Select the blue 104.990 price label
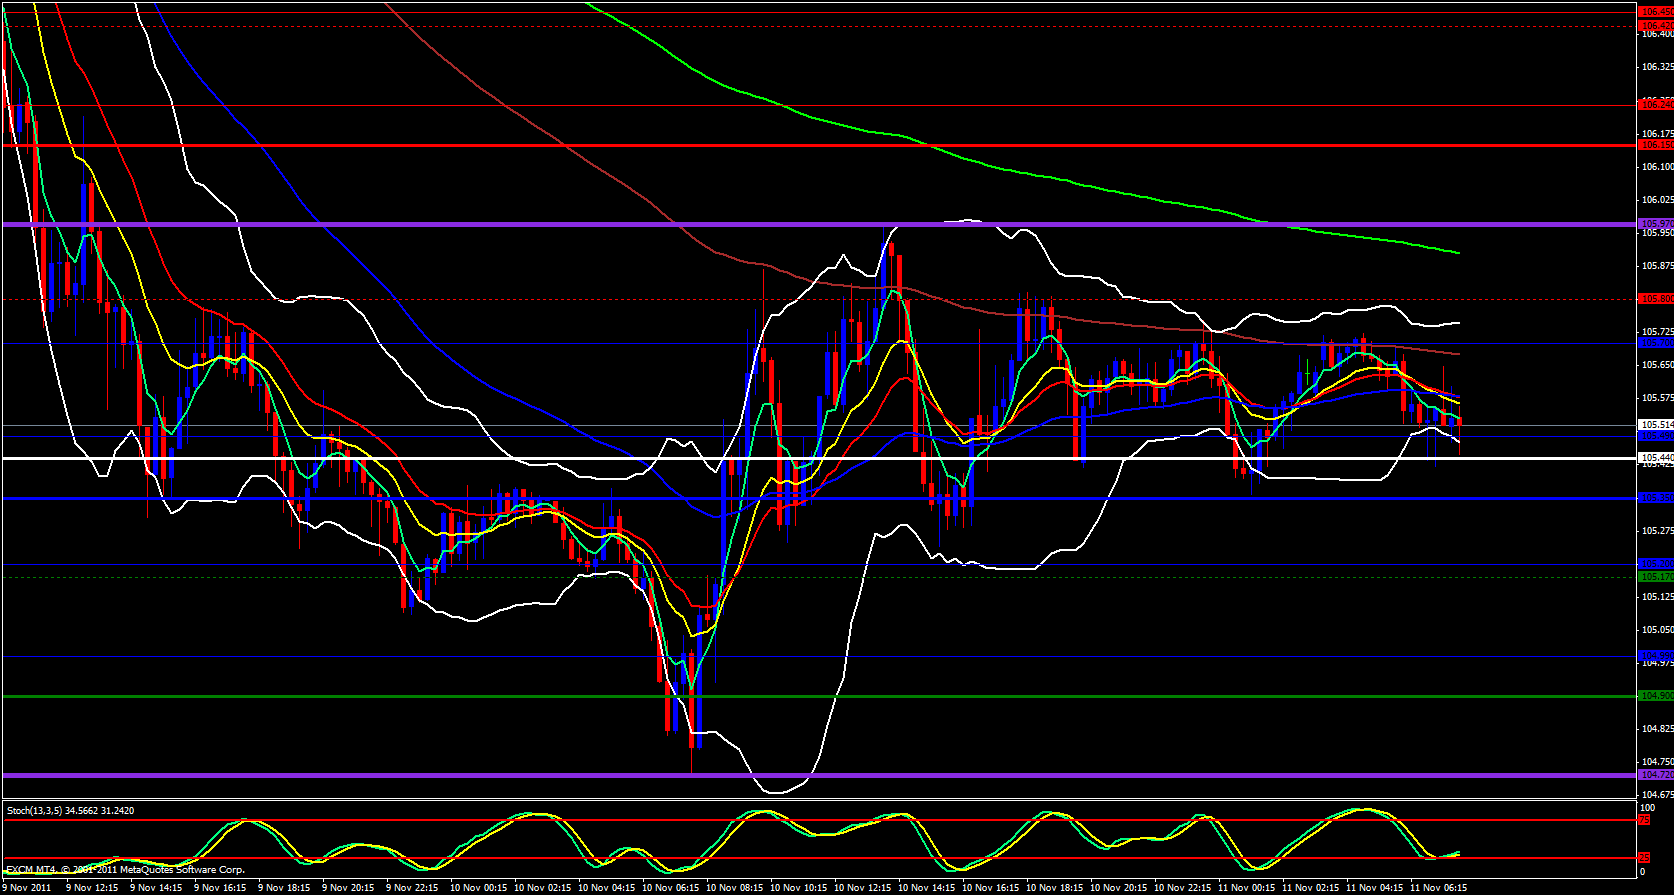 point(1656,656)
